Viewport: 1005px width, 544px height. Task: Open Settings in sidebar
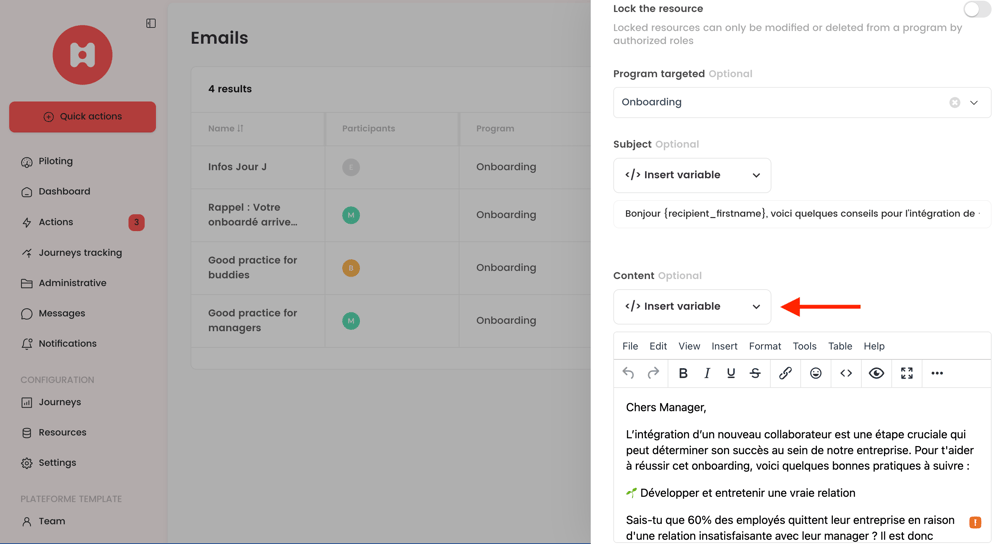[57, 463]
